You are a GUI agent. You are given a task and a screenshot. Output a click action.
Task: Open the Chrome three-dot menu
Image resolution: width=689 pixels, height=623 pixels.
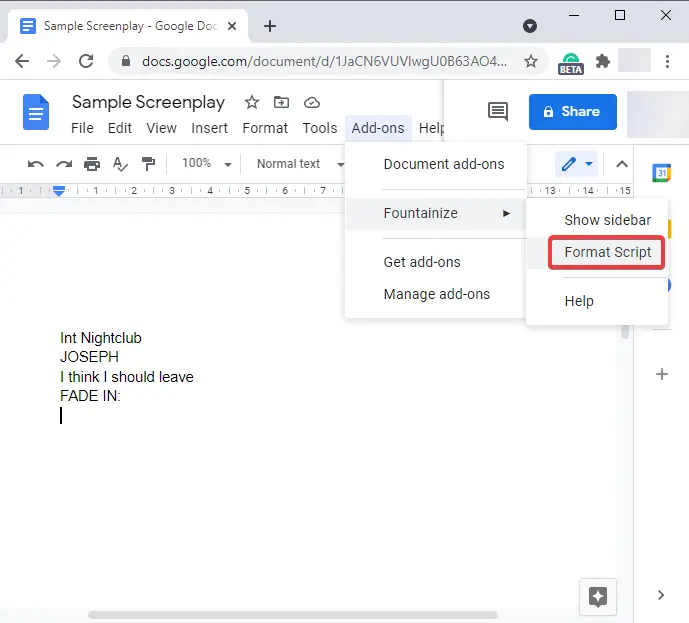pyautogui.click(x=667, y=61)
